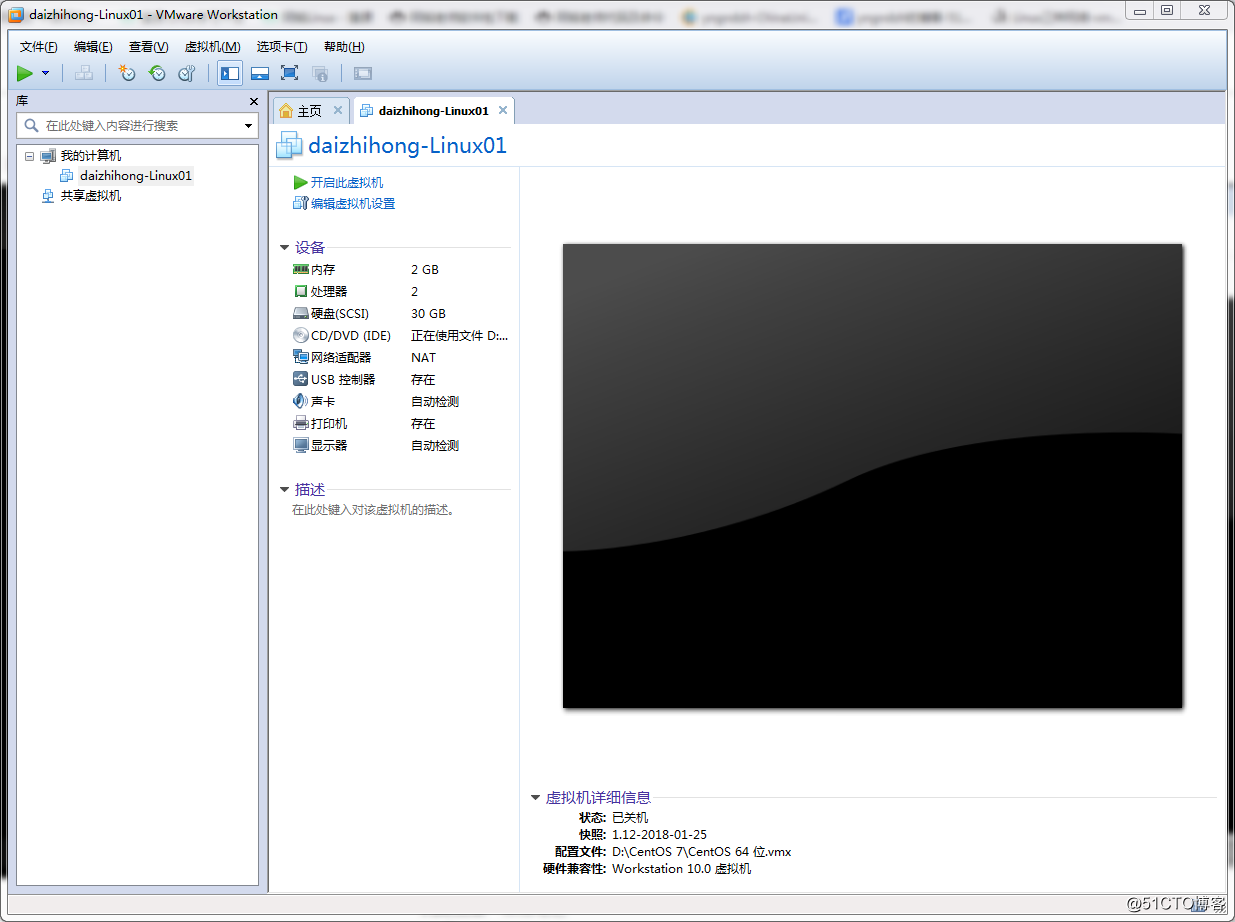The image size is (1235, 922).
Task: Click the Unity mode toolbar icon
Action: [320, 73]
